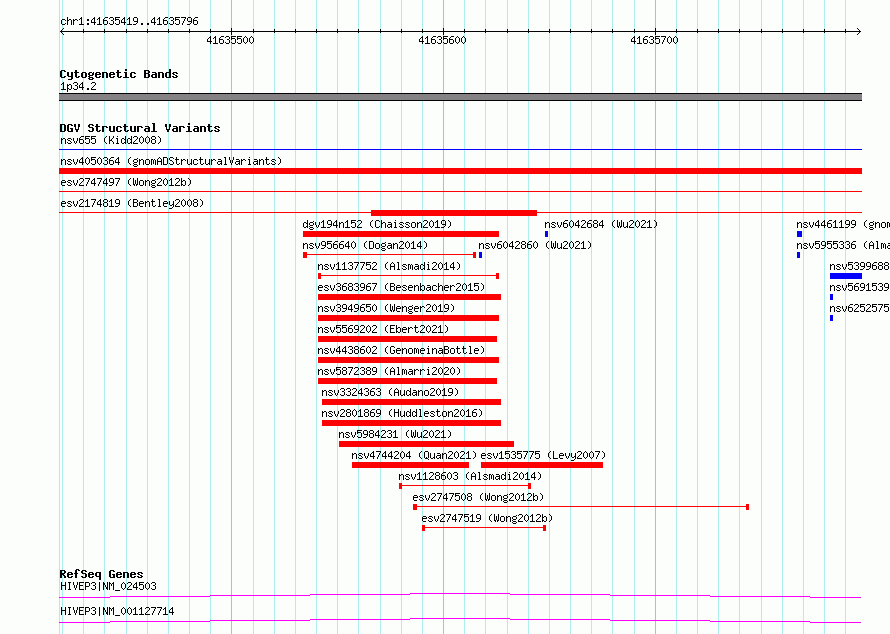Open variant nsv5569202 (Ebert2021)
The width and height of the screenshot is (890, 634).
(x=383, y=329)
